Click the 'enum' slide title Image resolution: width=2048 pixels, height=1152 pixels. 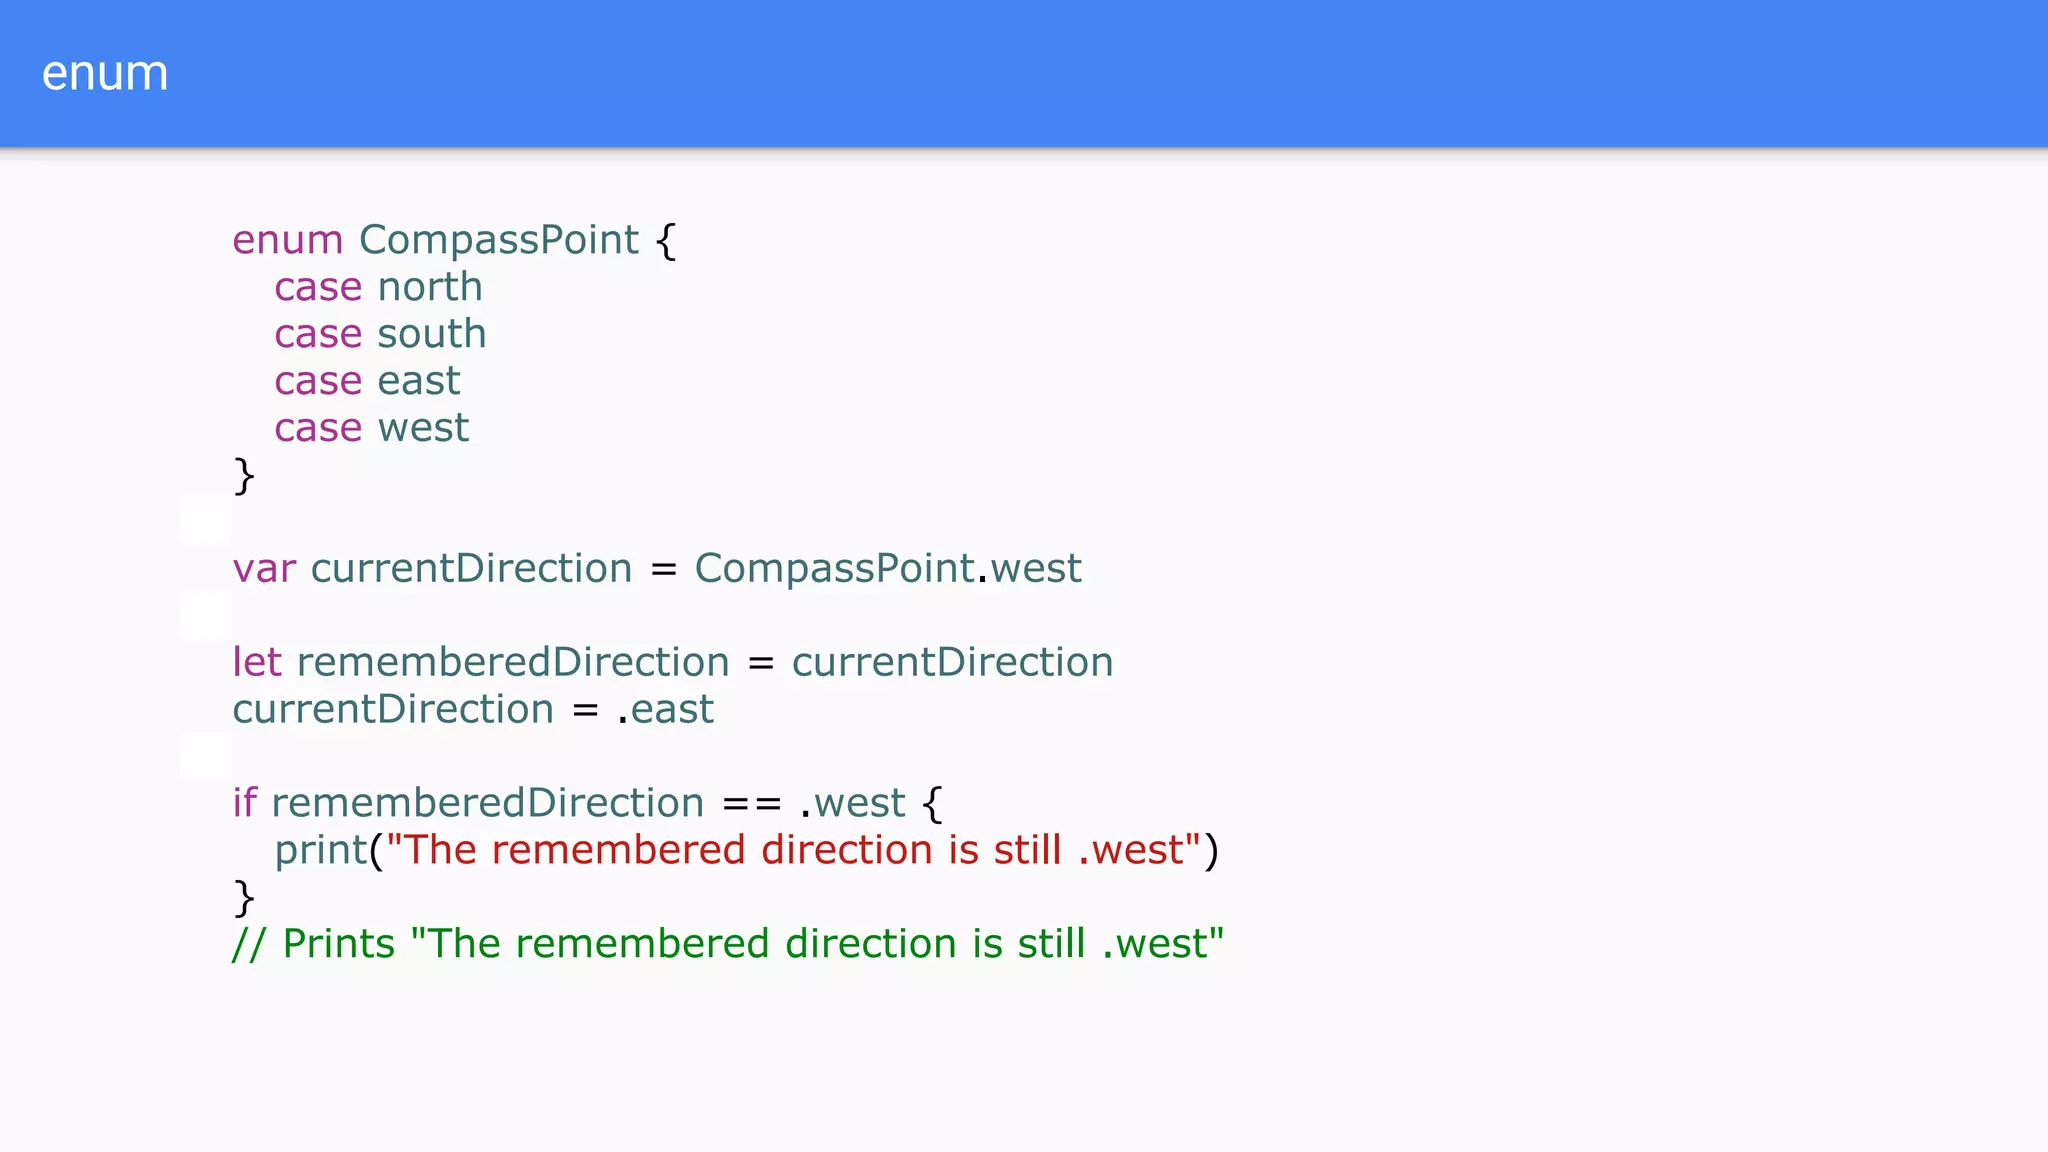(x=105, y=74)
